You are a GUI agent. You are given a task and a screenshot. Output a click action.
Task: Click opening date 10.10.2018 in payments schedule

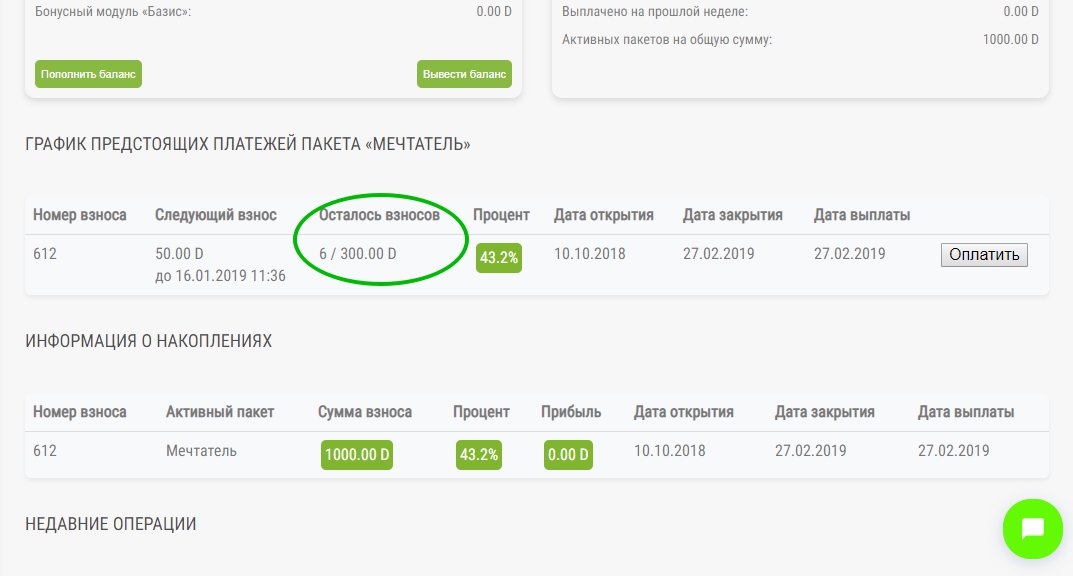coord(589,254)
